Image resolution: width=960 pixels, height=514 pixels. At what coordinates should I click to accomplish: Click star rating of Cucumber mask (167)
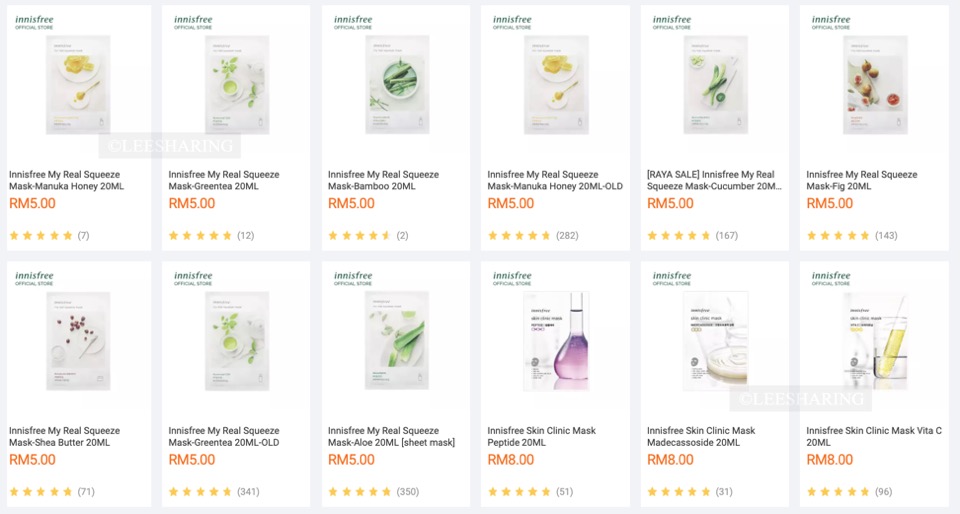(x=678, y=236)
